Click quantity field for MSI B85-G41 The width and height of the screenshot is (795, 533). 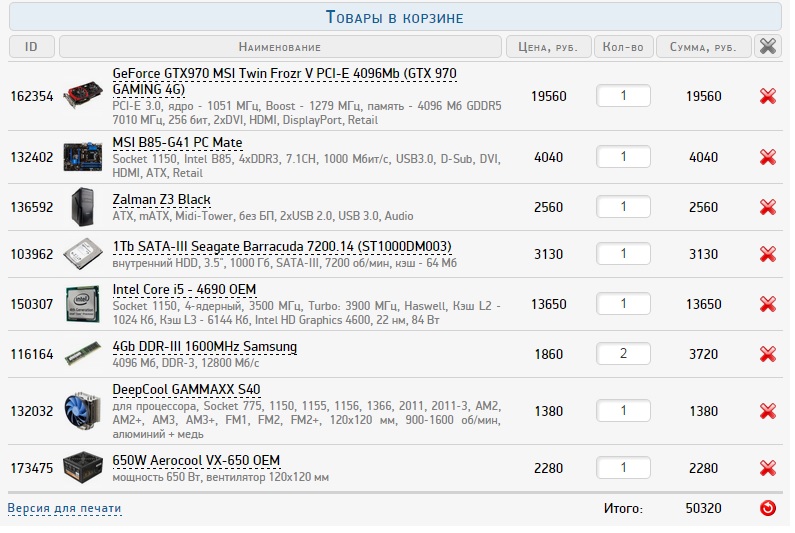[x=623, y=157]
